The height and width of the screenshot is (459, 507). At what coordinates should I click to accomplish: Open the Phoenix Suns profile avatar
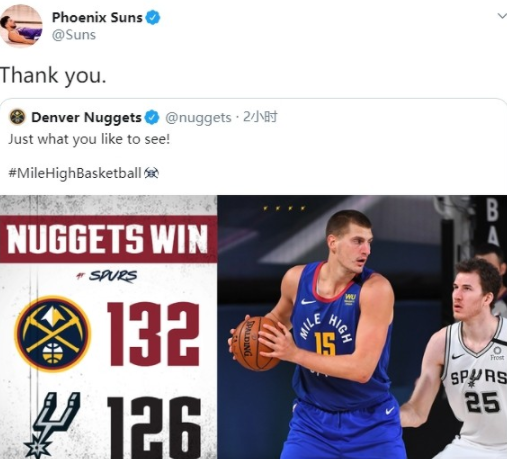pos(21,26)
